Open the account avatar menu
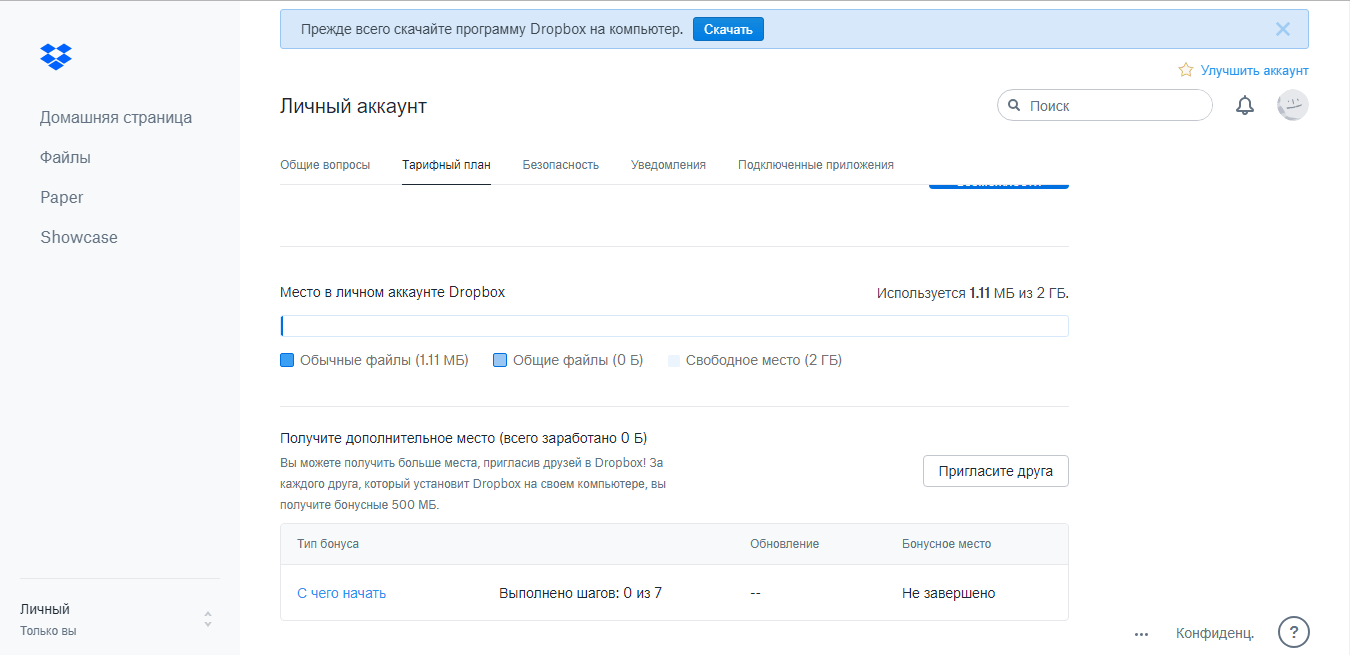 1293,105
